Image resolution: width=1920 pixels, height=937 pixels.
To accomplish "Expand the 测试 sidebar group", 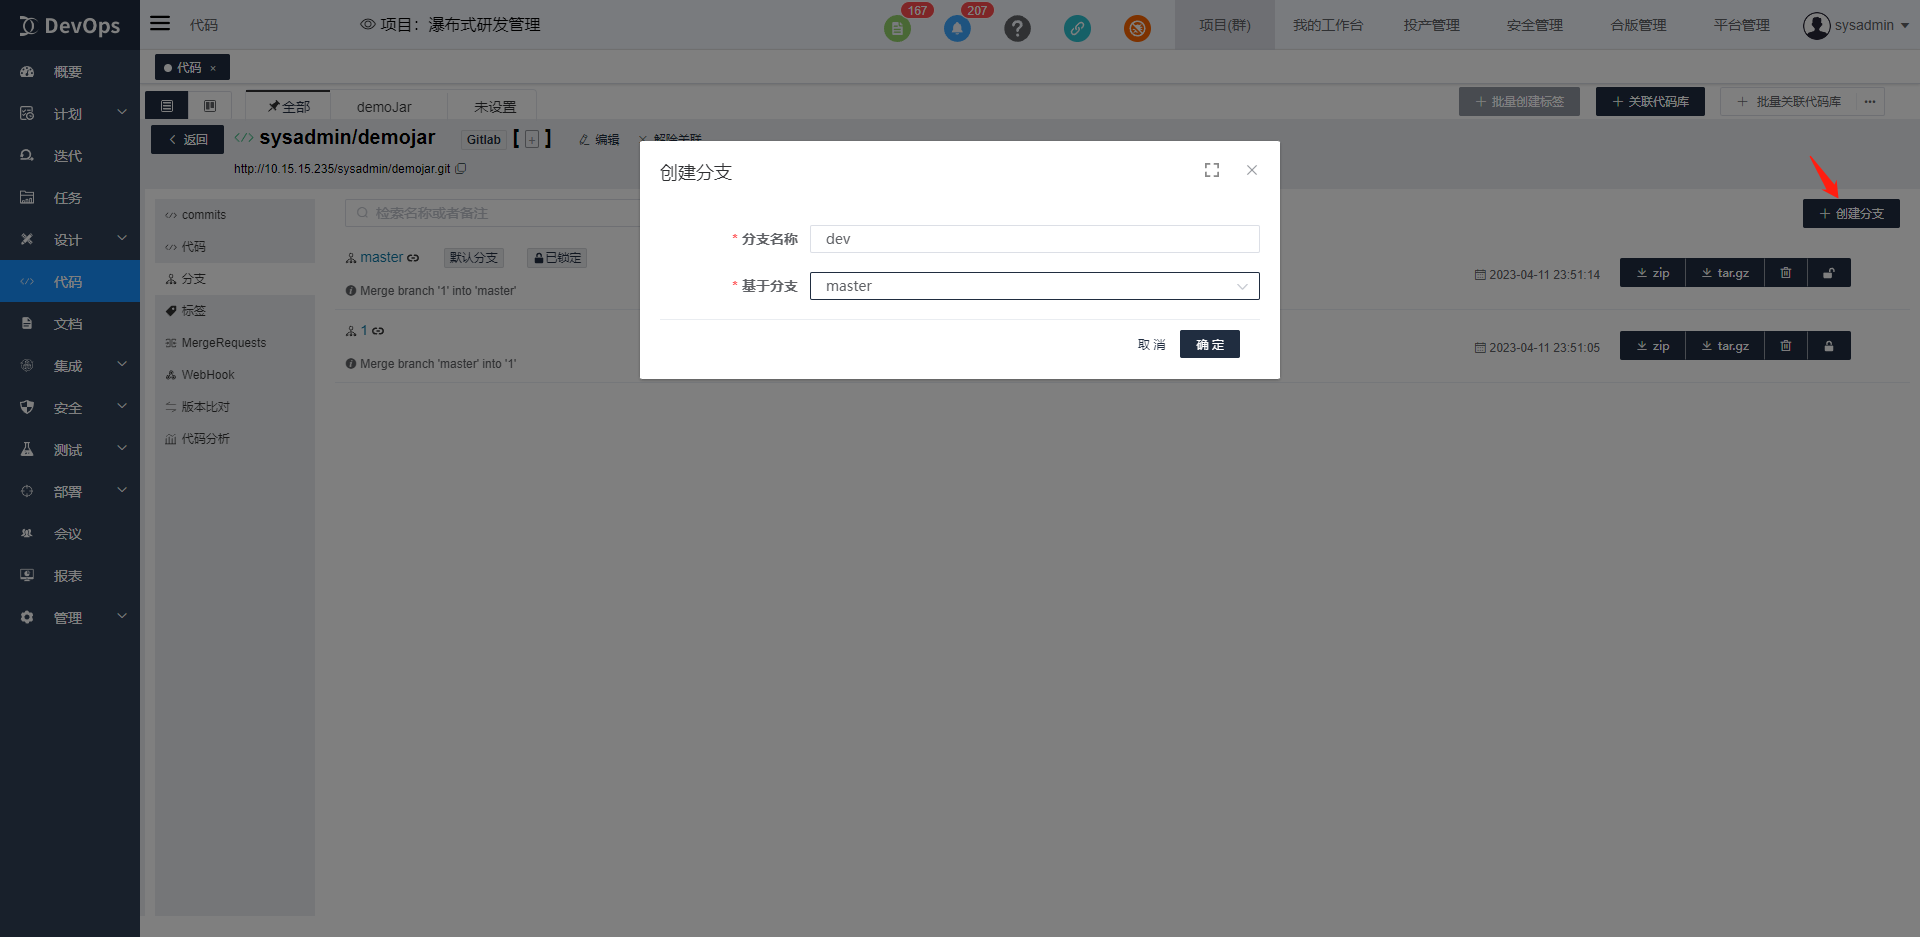I will tap(70, 450).
